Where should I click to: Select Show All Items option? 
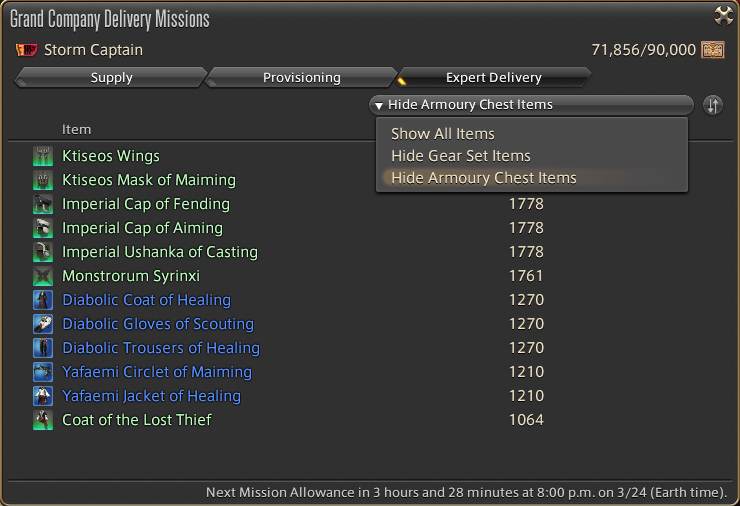point(443,134)
